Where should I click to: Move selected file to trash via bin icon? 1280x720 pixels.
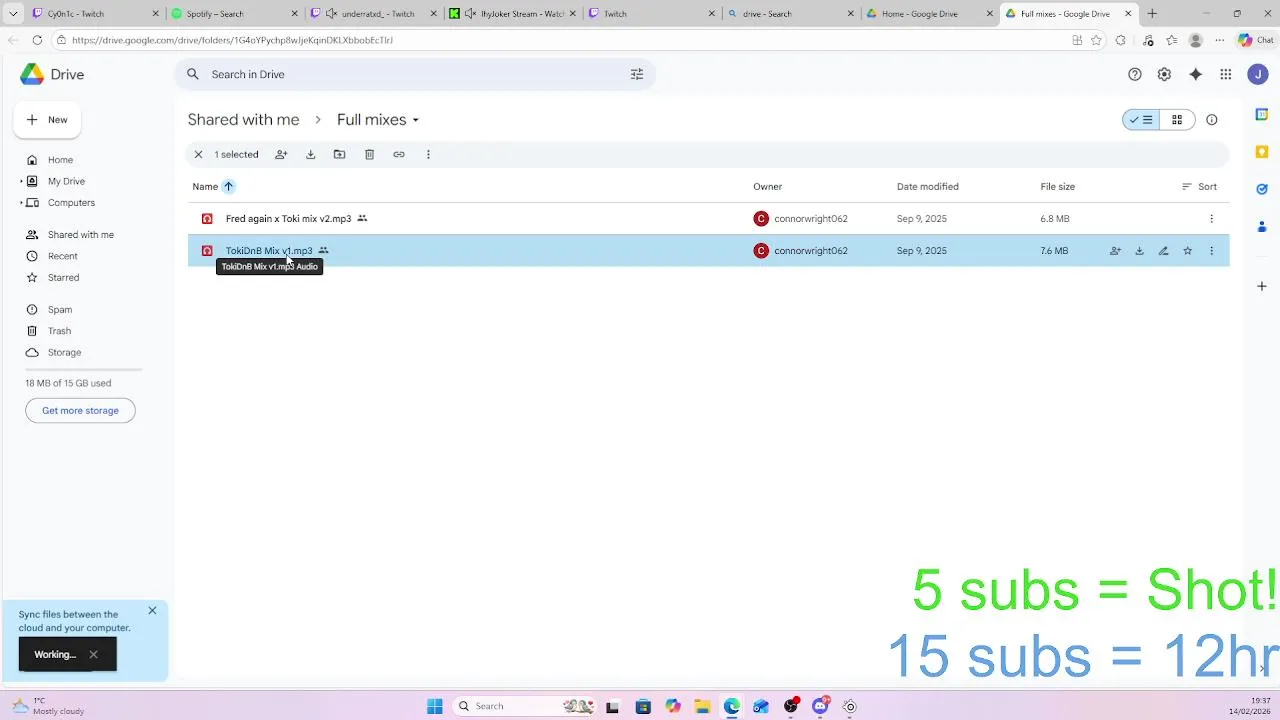pyautogui.click(x=369, y=154)
